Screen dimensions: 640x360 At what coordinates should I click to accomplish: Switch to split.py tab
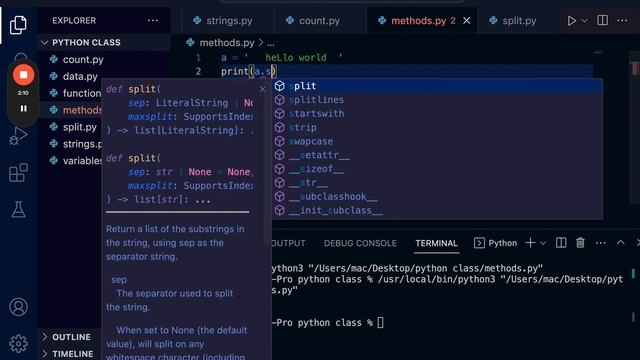(513, 20)
